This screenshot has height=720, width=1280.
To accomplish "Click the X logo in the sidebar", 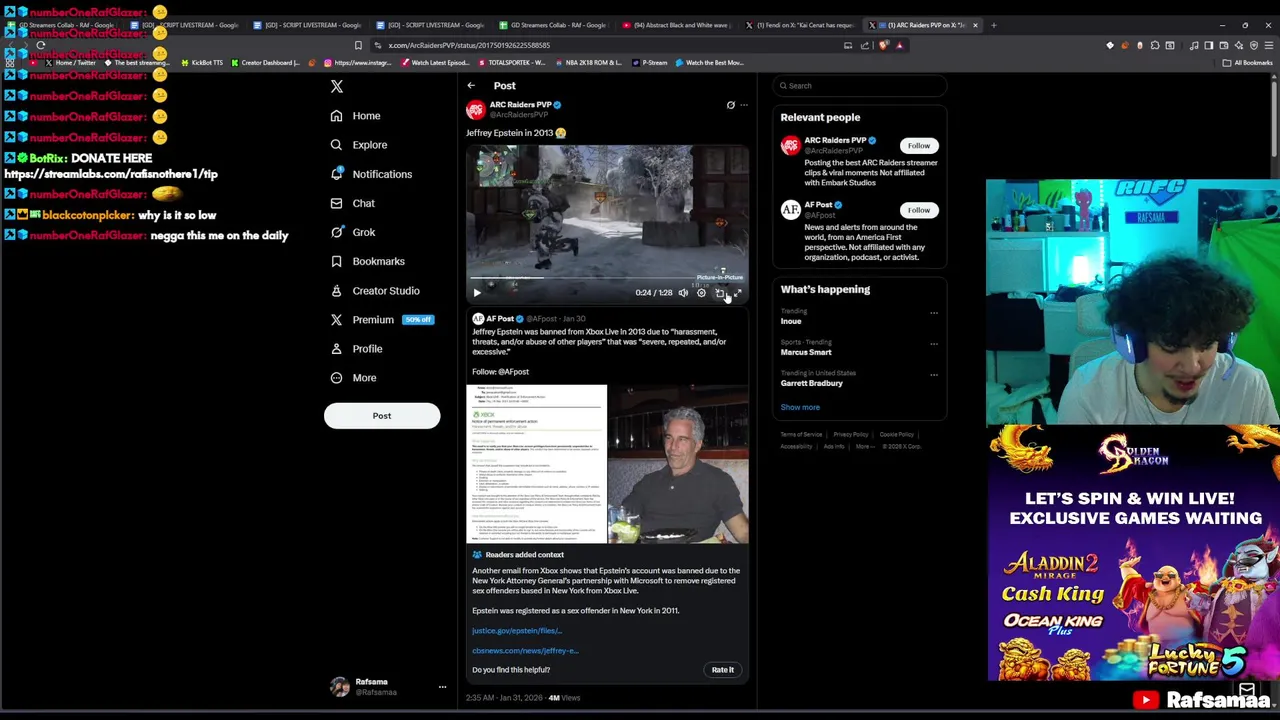I will pyautogui.click(x=337, y=87).
